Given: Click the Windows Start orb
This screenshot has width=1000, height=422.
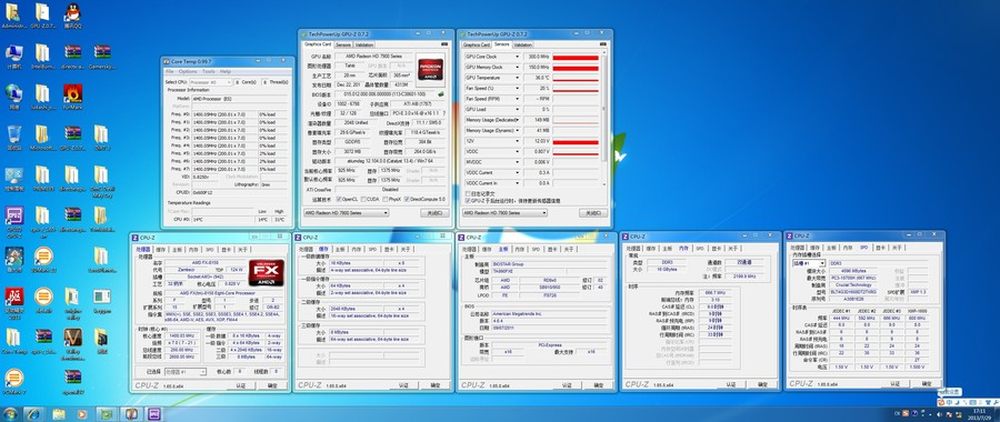Looking at the screenshot, I should tap(11, 412).
